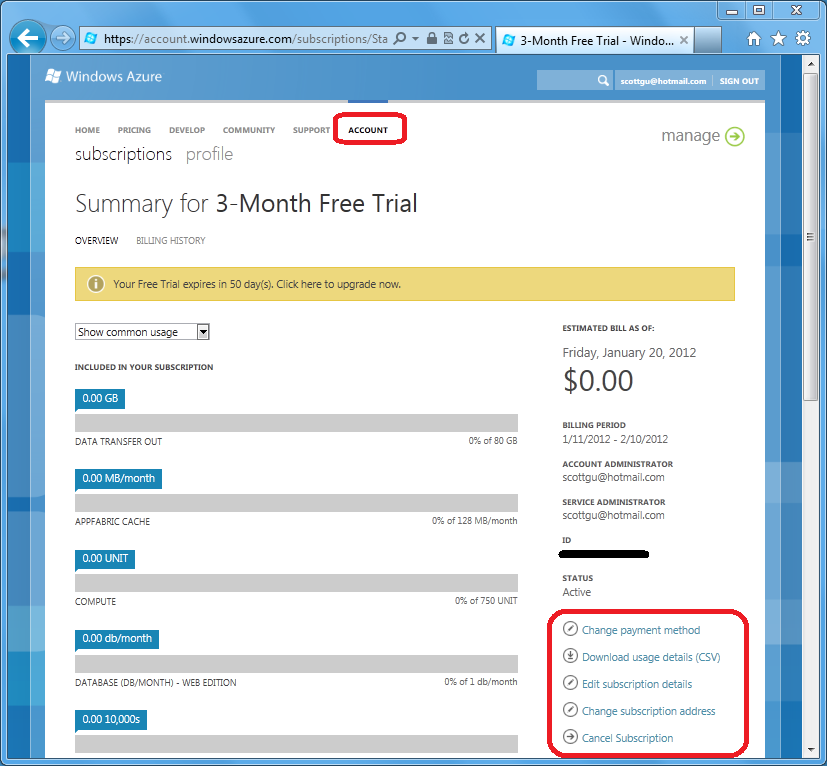Click the 0.00 10,000s usage label
The image size is (827, 766).
(x=111, y=720)
